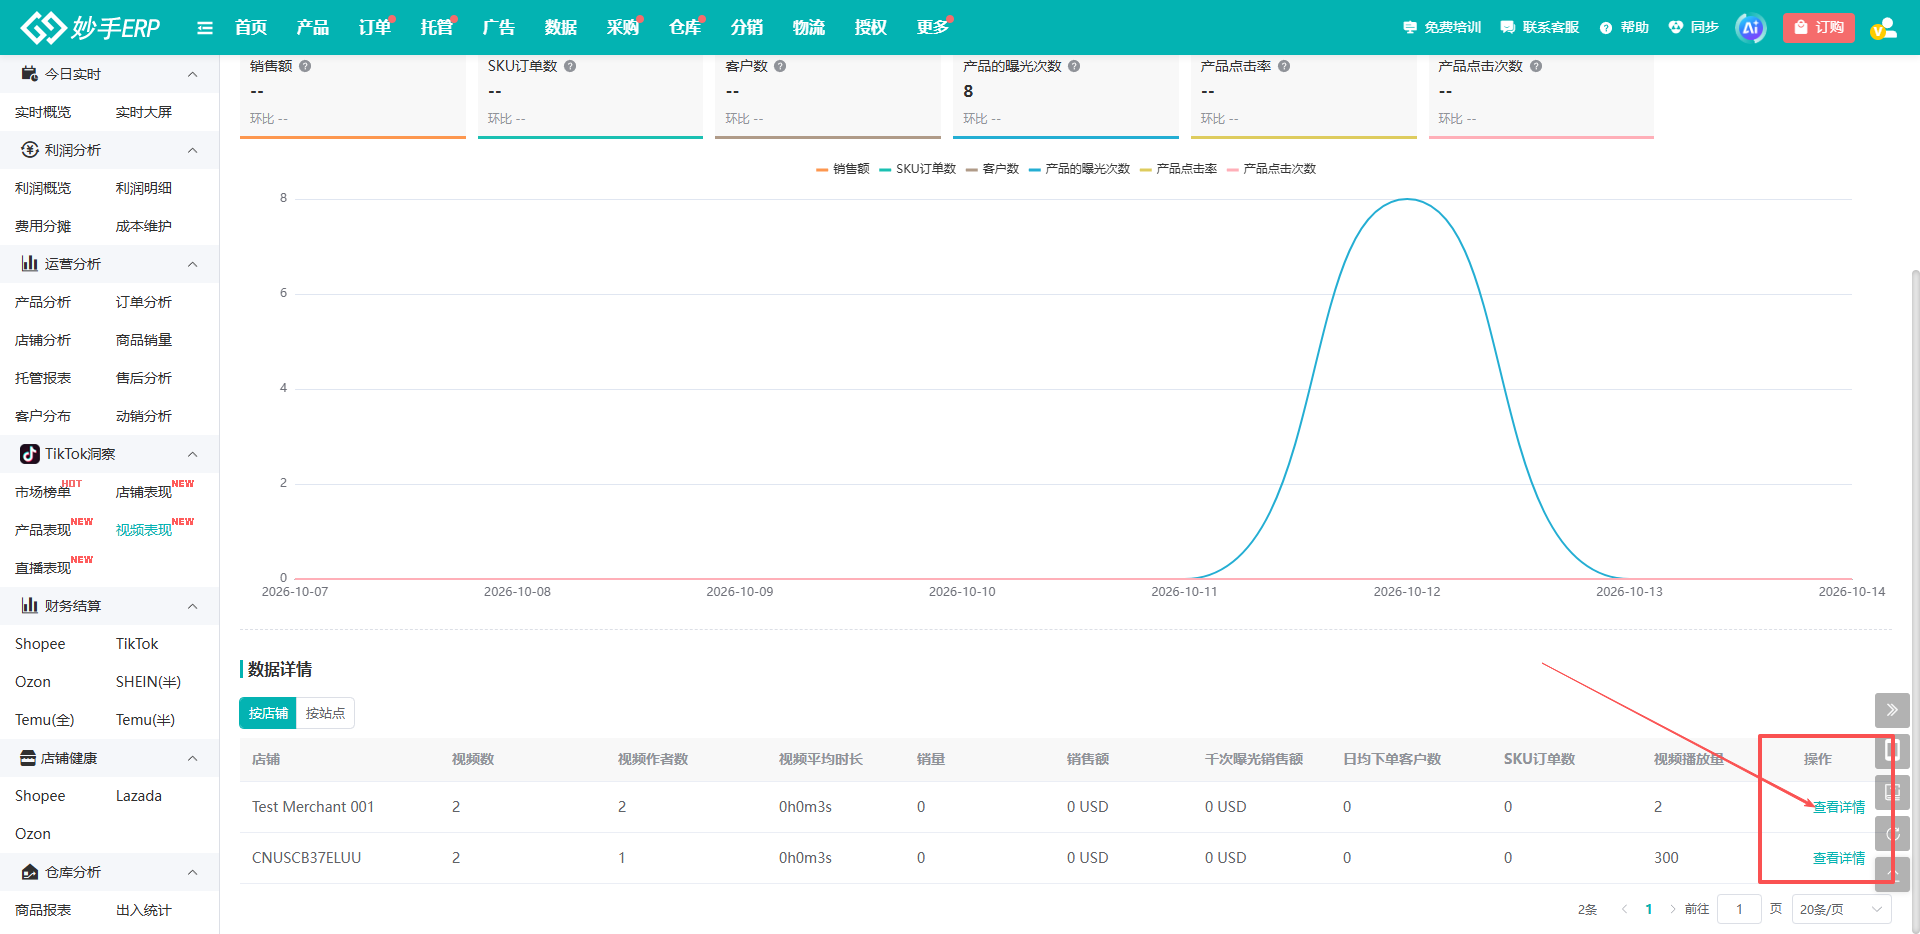Toggle 客户数 series in chart legend
The image size is (1920, 934).
tap(992, 169)
